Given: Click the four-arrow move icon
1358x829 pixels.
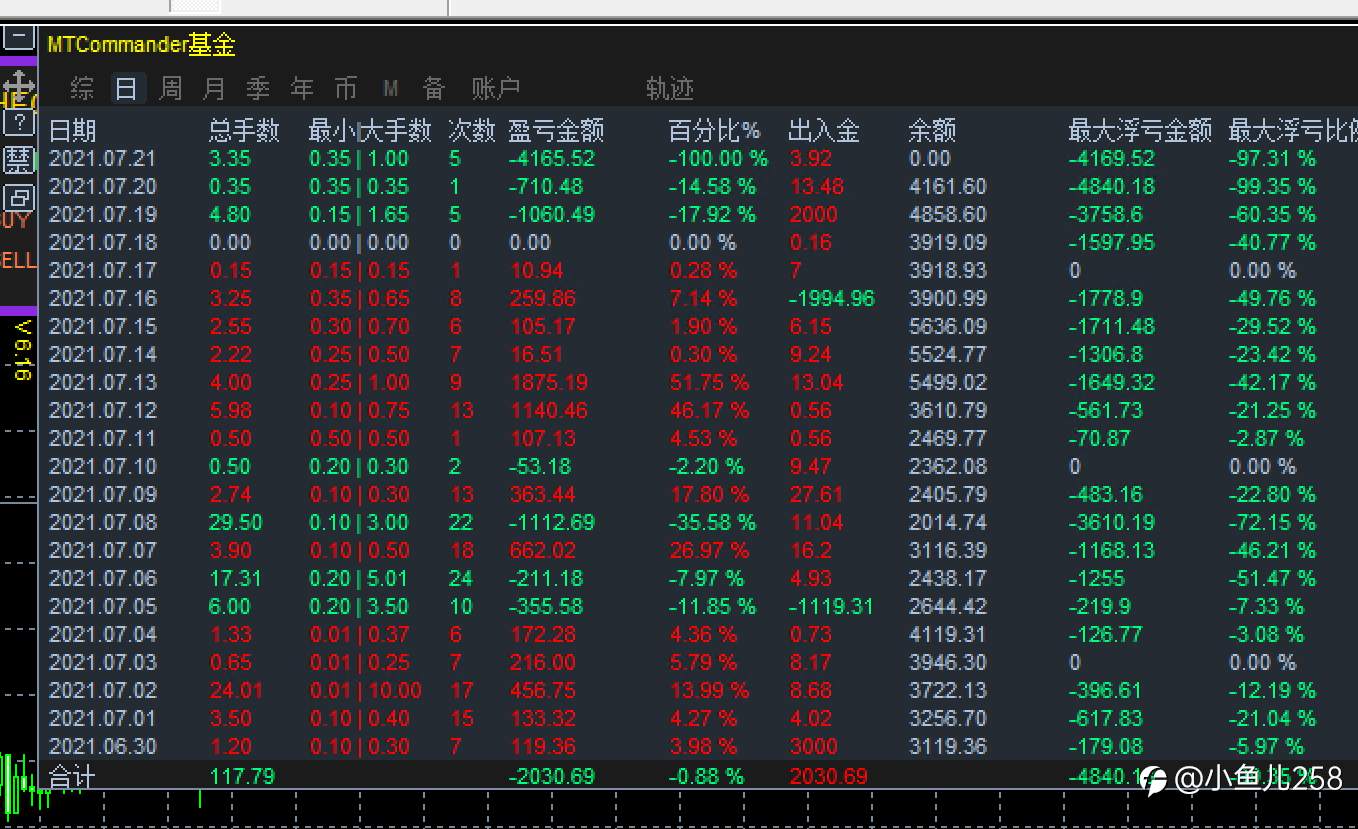Looking at the screenshot, I should coord(18,84).
